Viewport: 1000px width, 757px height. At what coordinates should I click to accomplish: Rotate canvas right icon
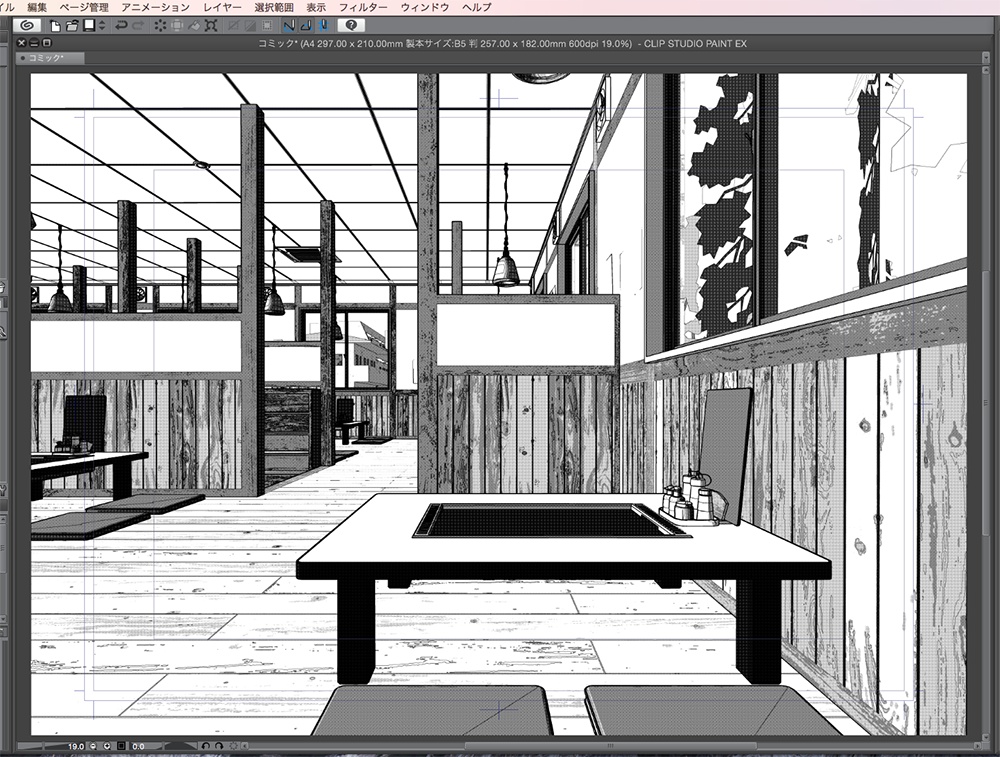point(219,746)
